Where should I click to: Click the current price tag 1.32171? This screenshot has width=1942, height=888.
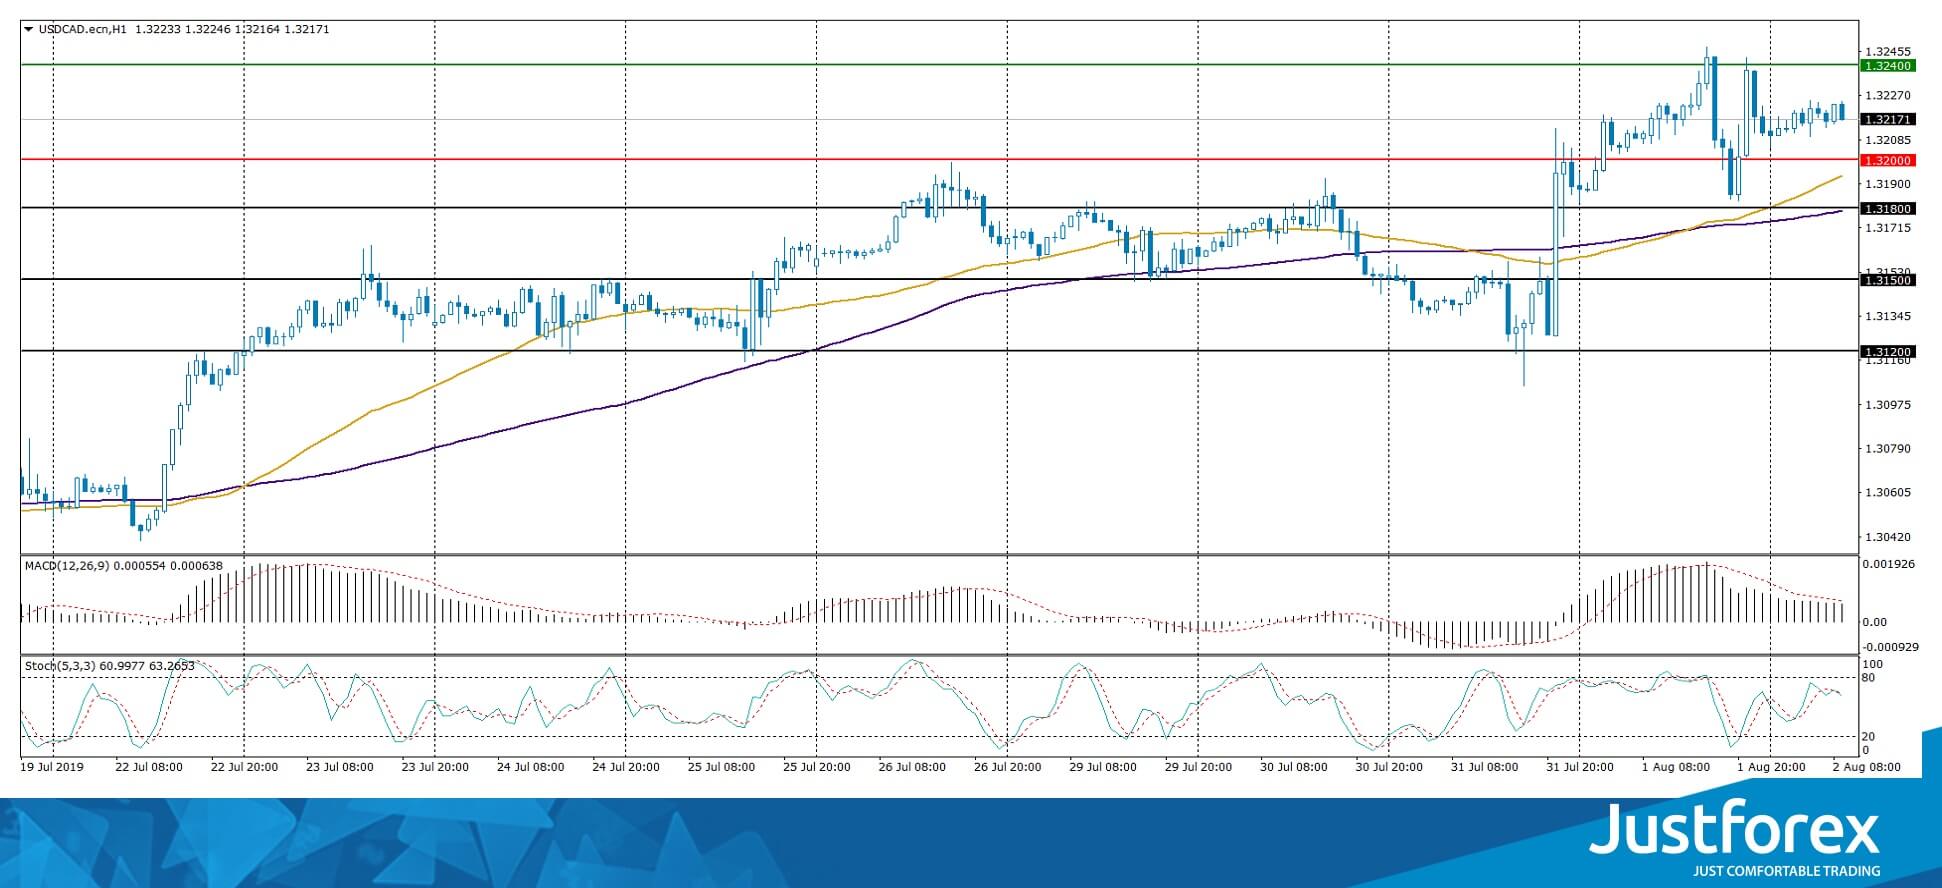1887,119
